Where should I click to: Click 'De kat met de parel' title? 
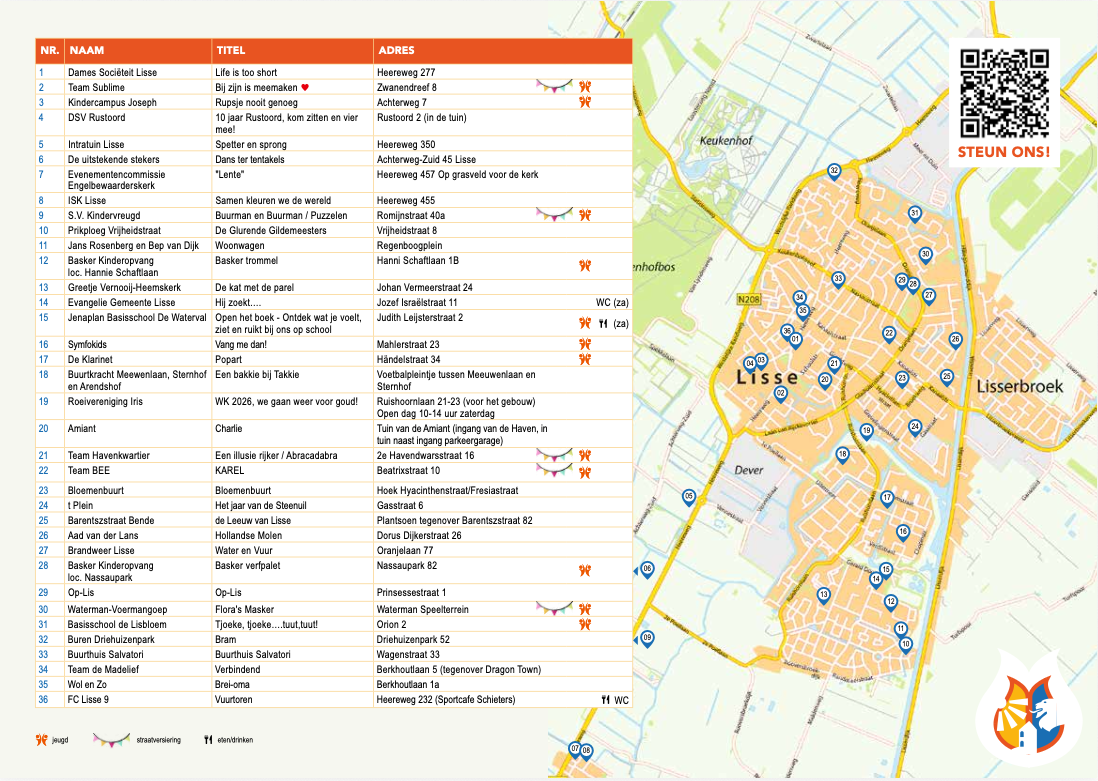pyautogui.click(x=254, y=287)
